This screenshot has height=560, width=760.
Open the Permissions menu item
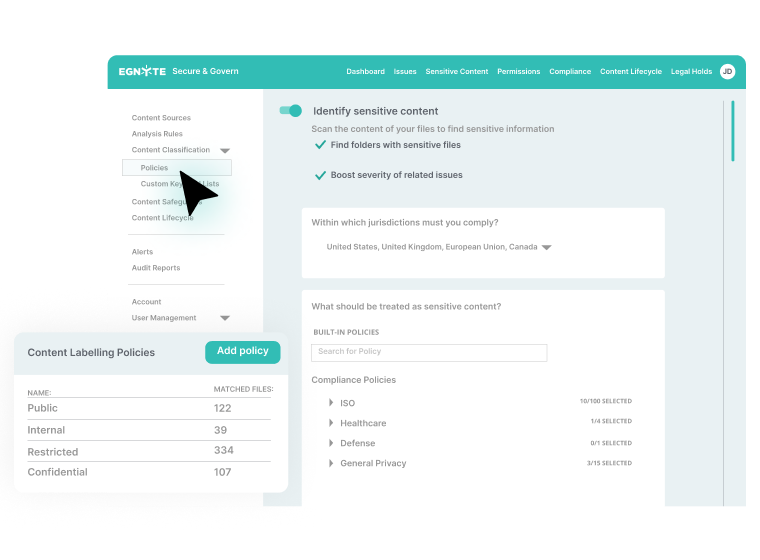[x=518, y=72]
